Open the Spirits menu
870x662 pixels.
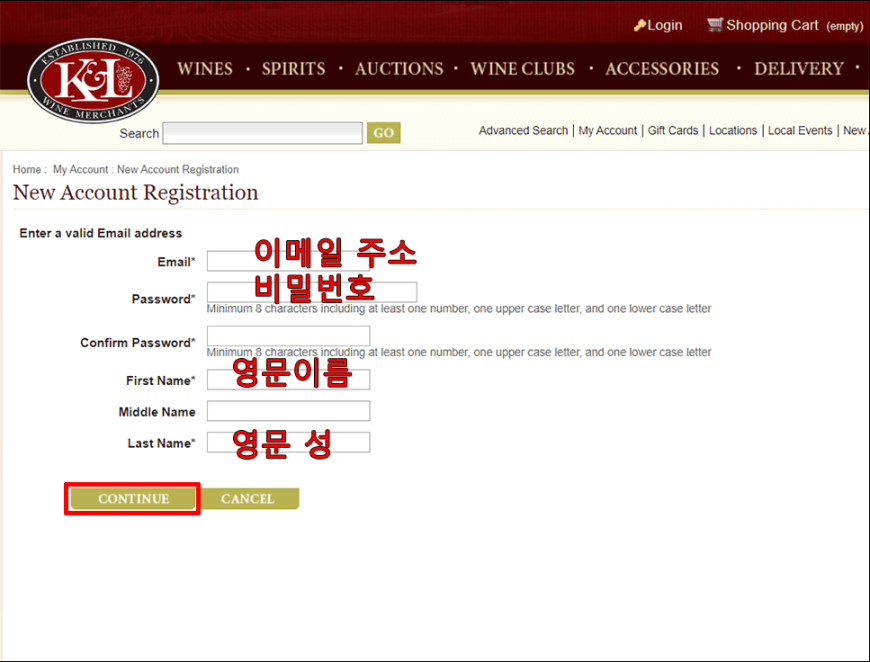tap(294, 69)
